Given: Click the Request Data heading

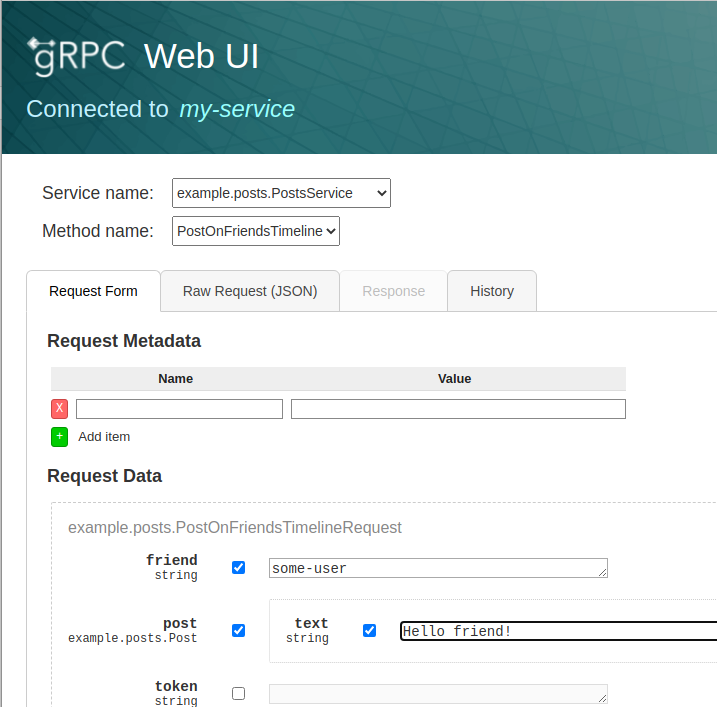Looking at the screenshot, I should [x=104, y=476].
